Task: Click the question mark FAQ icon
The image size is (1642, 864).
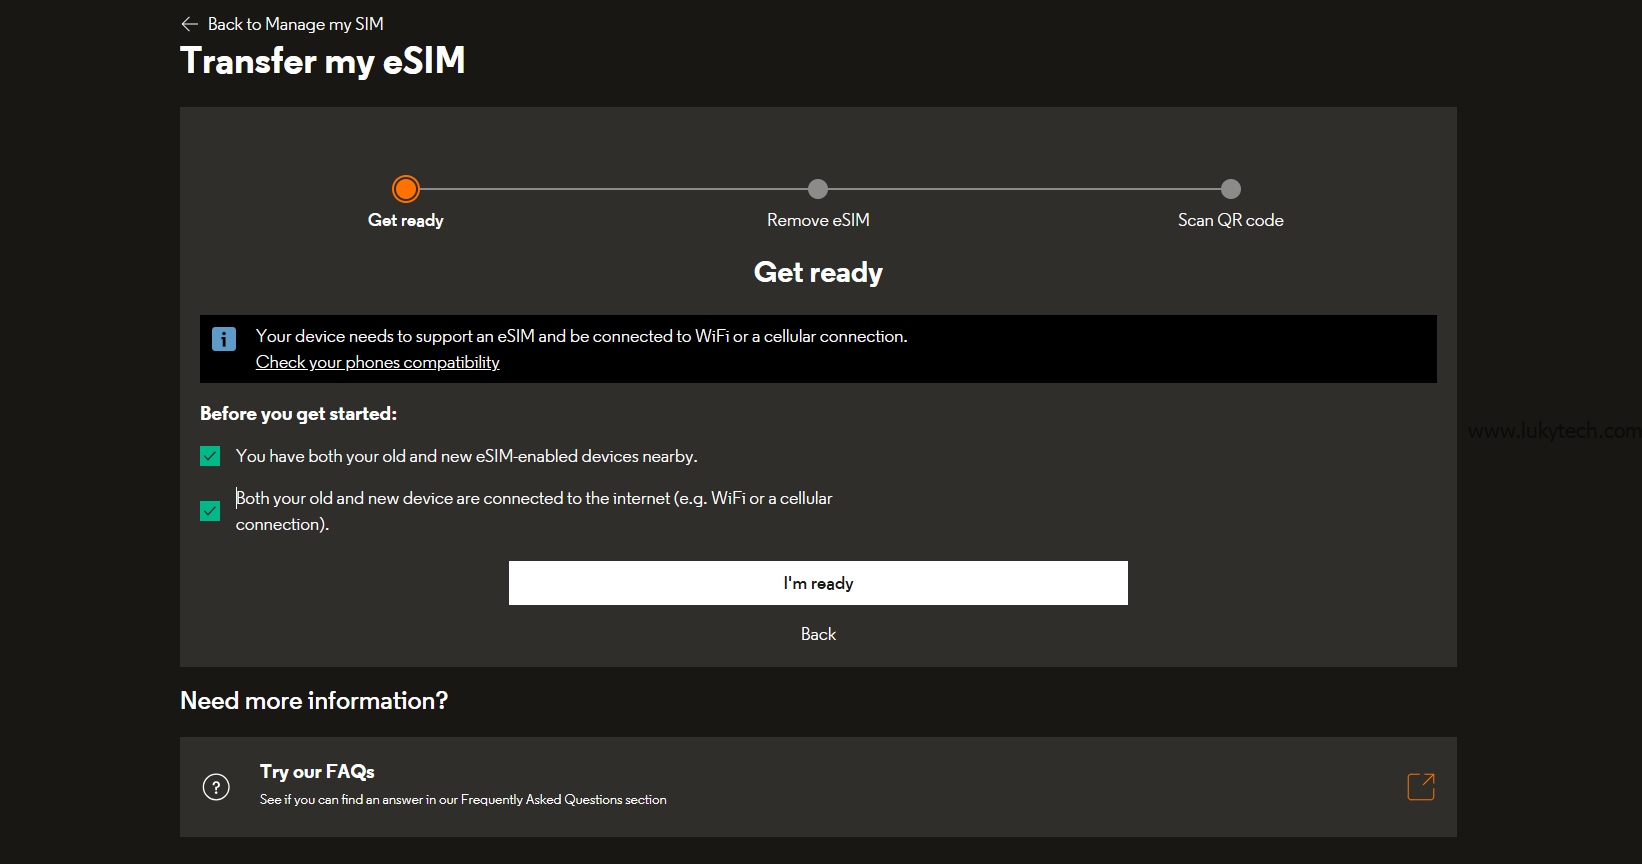Action: [216, 787]
